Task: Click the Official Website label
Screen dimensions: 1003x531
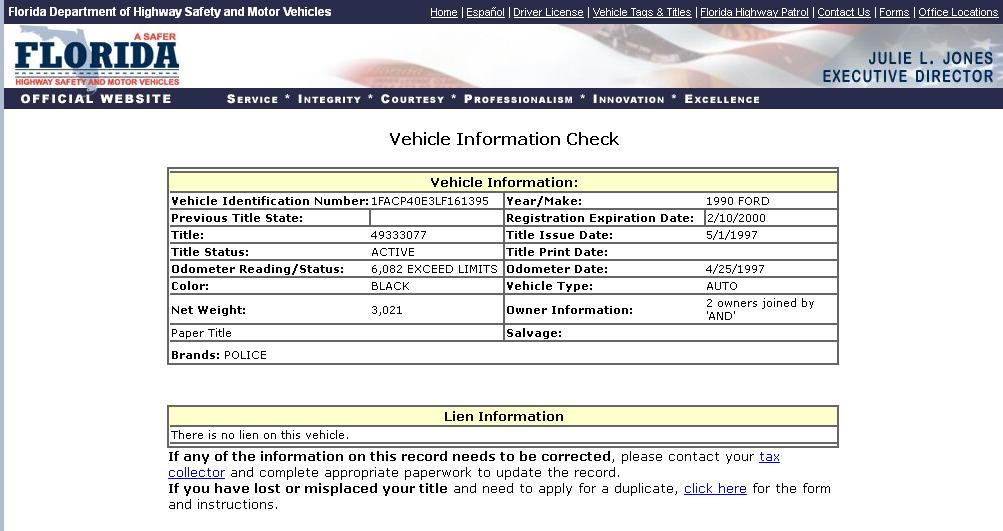Action: [96, 99]
